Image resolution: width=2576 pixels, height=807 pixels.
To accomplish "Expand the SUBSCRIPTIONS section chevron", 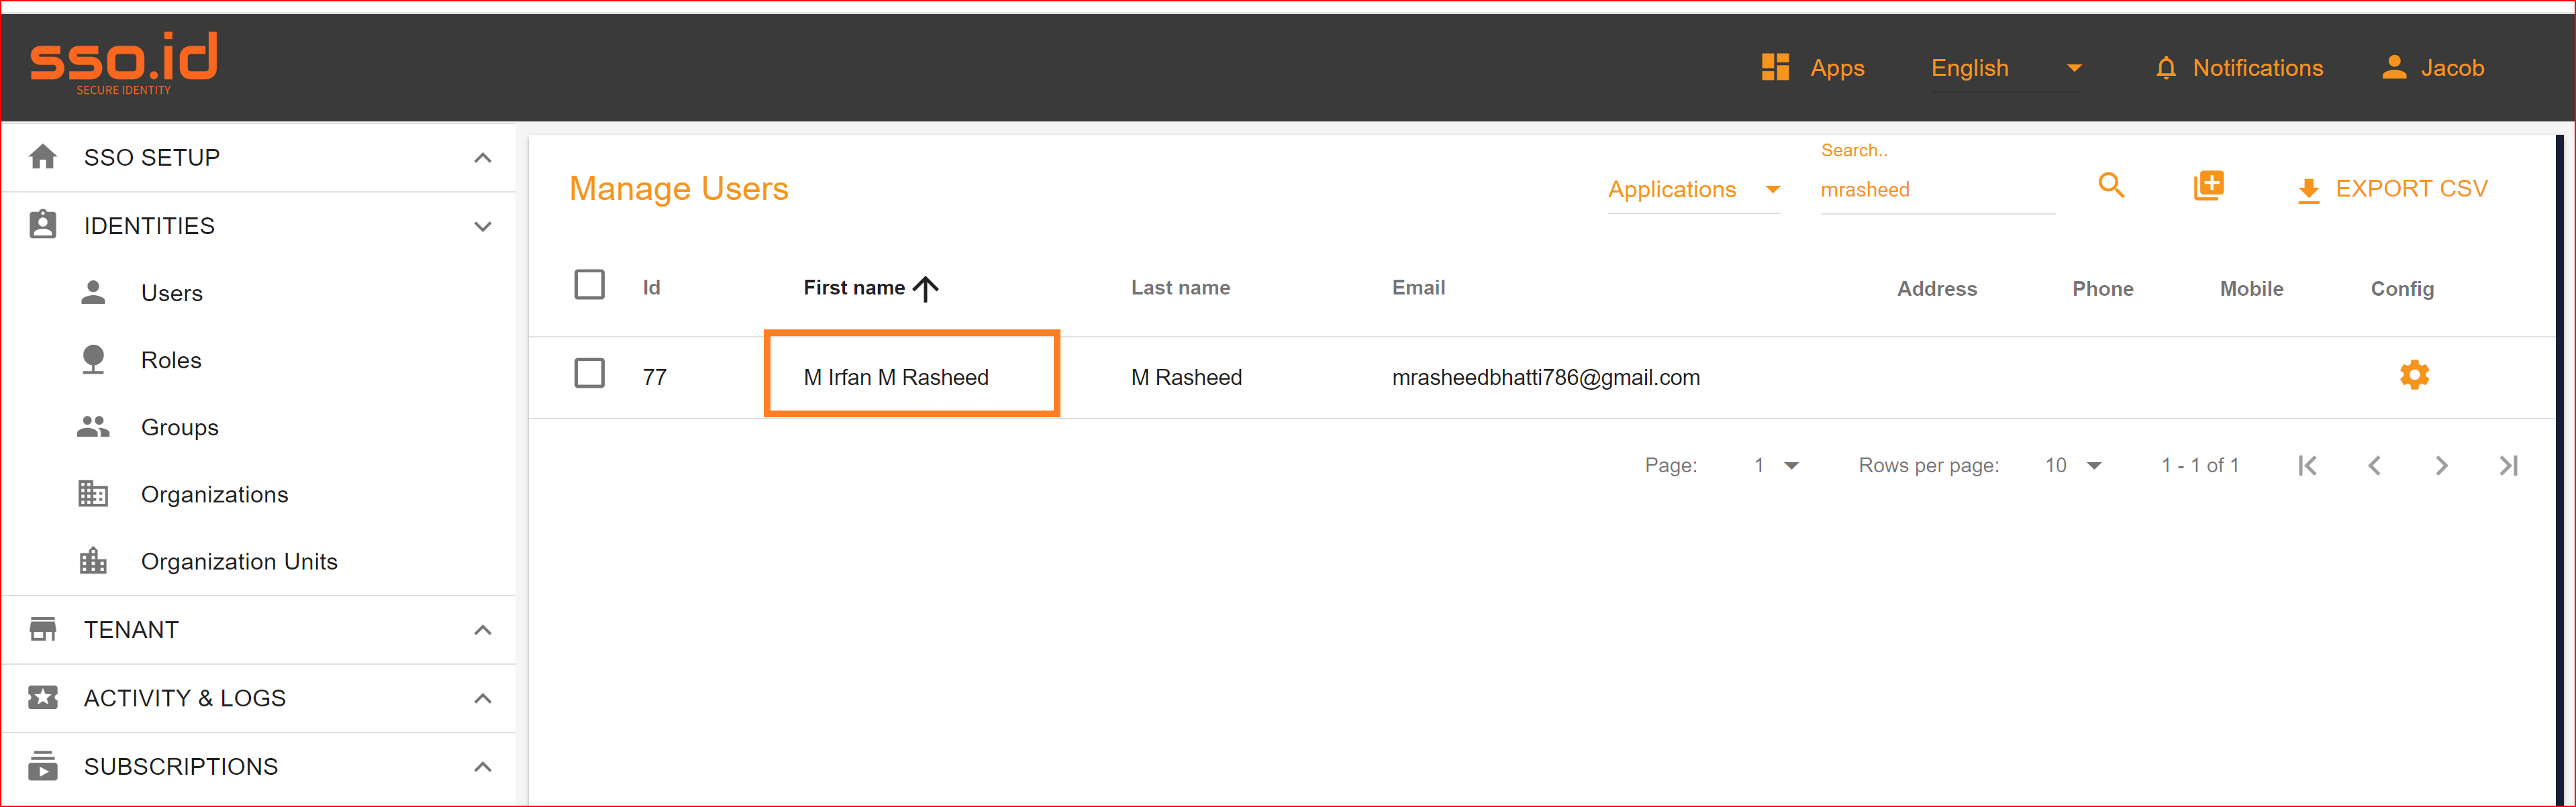I will coord(483,766).
